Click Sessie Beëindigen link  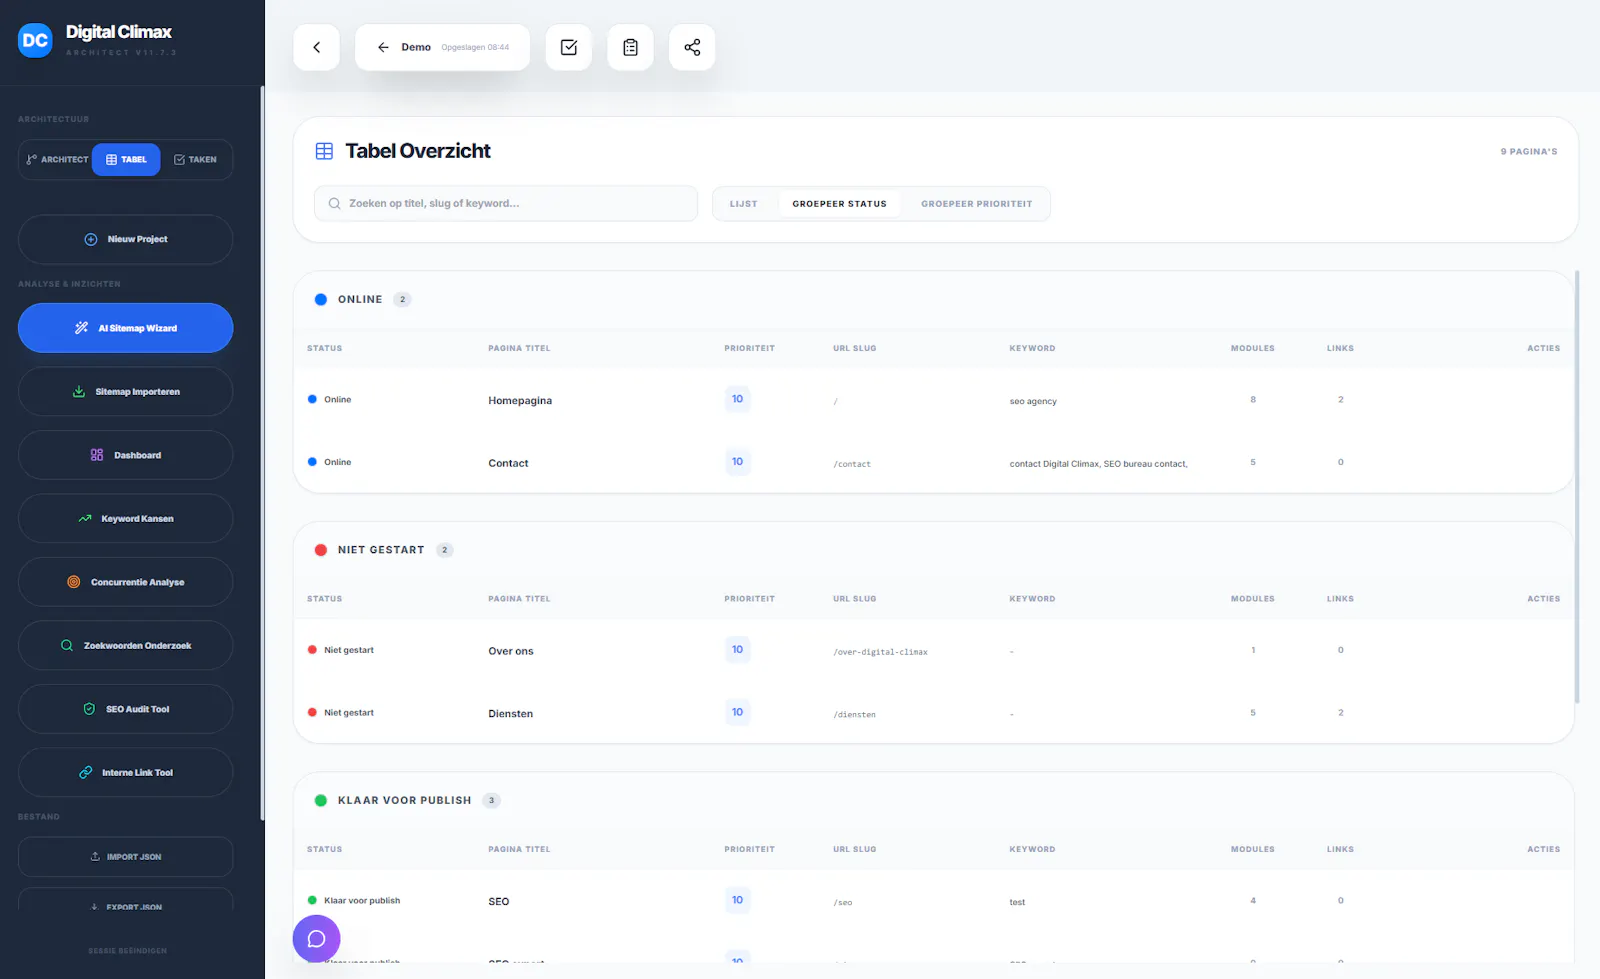tap(127, 951)
